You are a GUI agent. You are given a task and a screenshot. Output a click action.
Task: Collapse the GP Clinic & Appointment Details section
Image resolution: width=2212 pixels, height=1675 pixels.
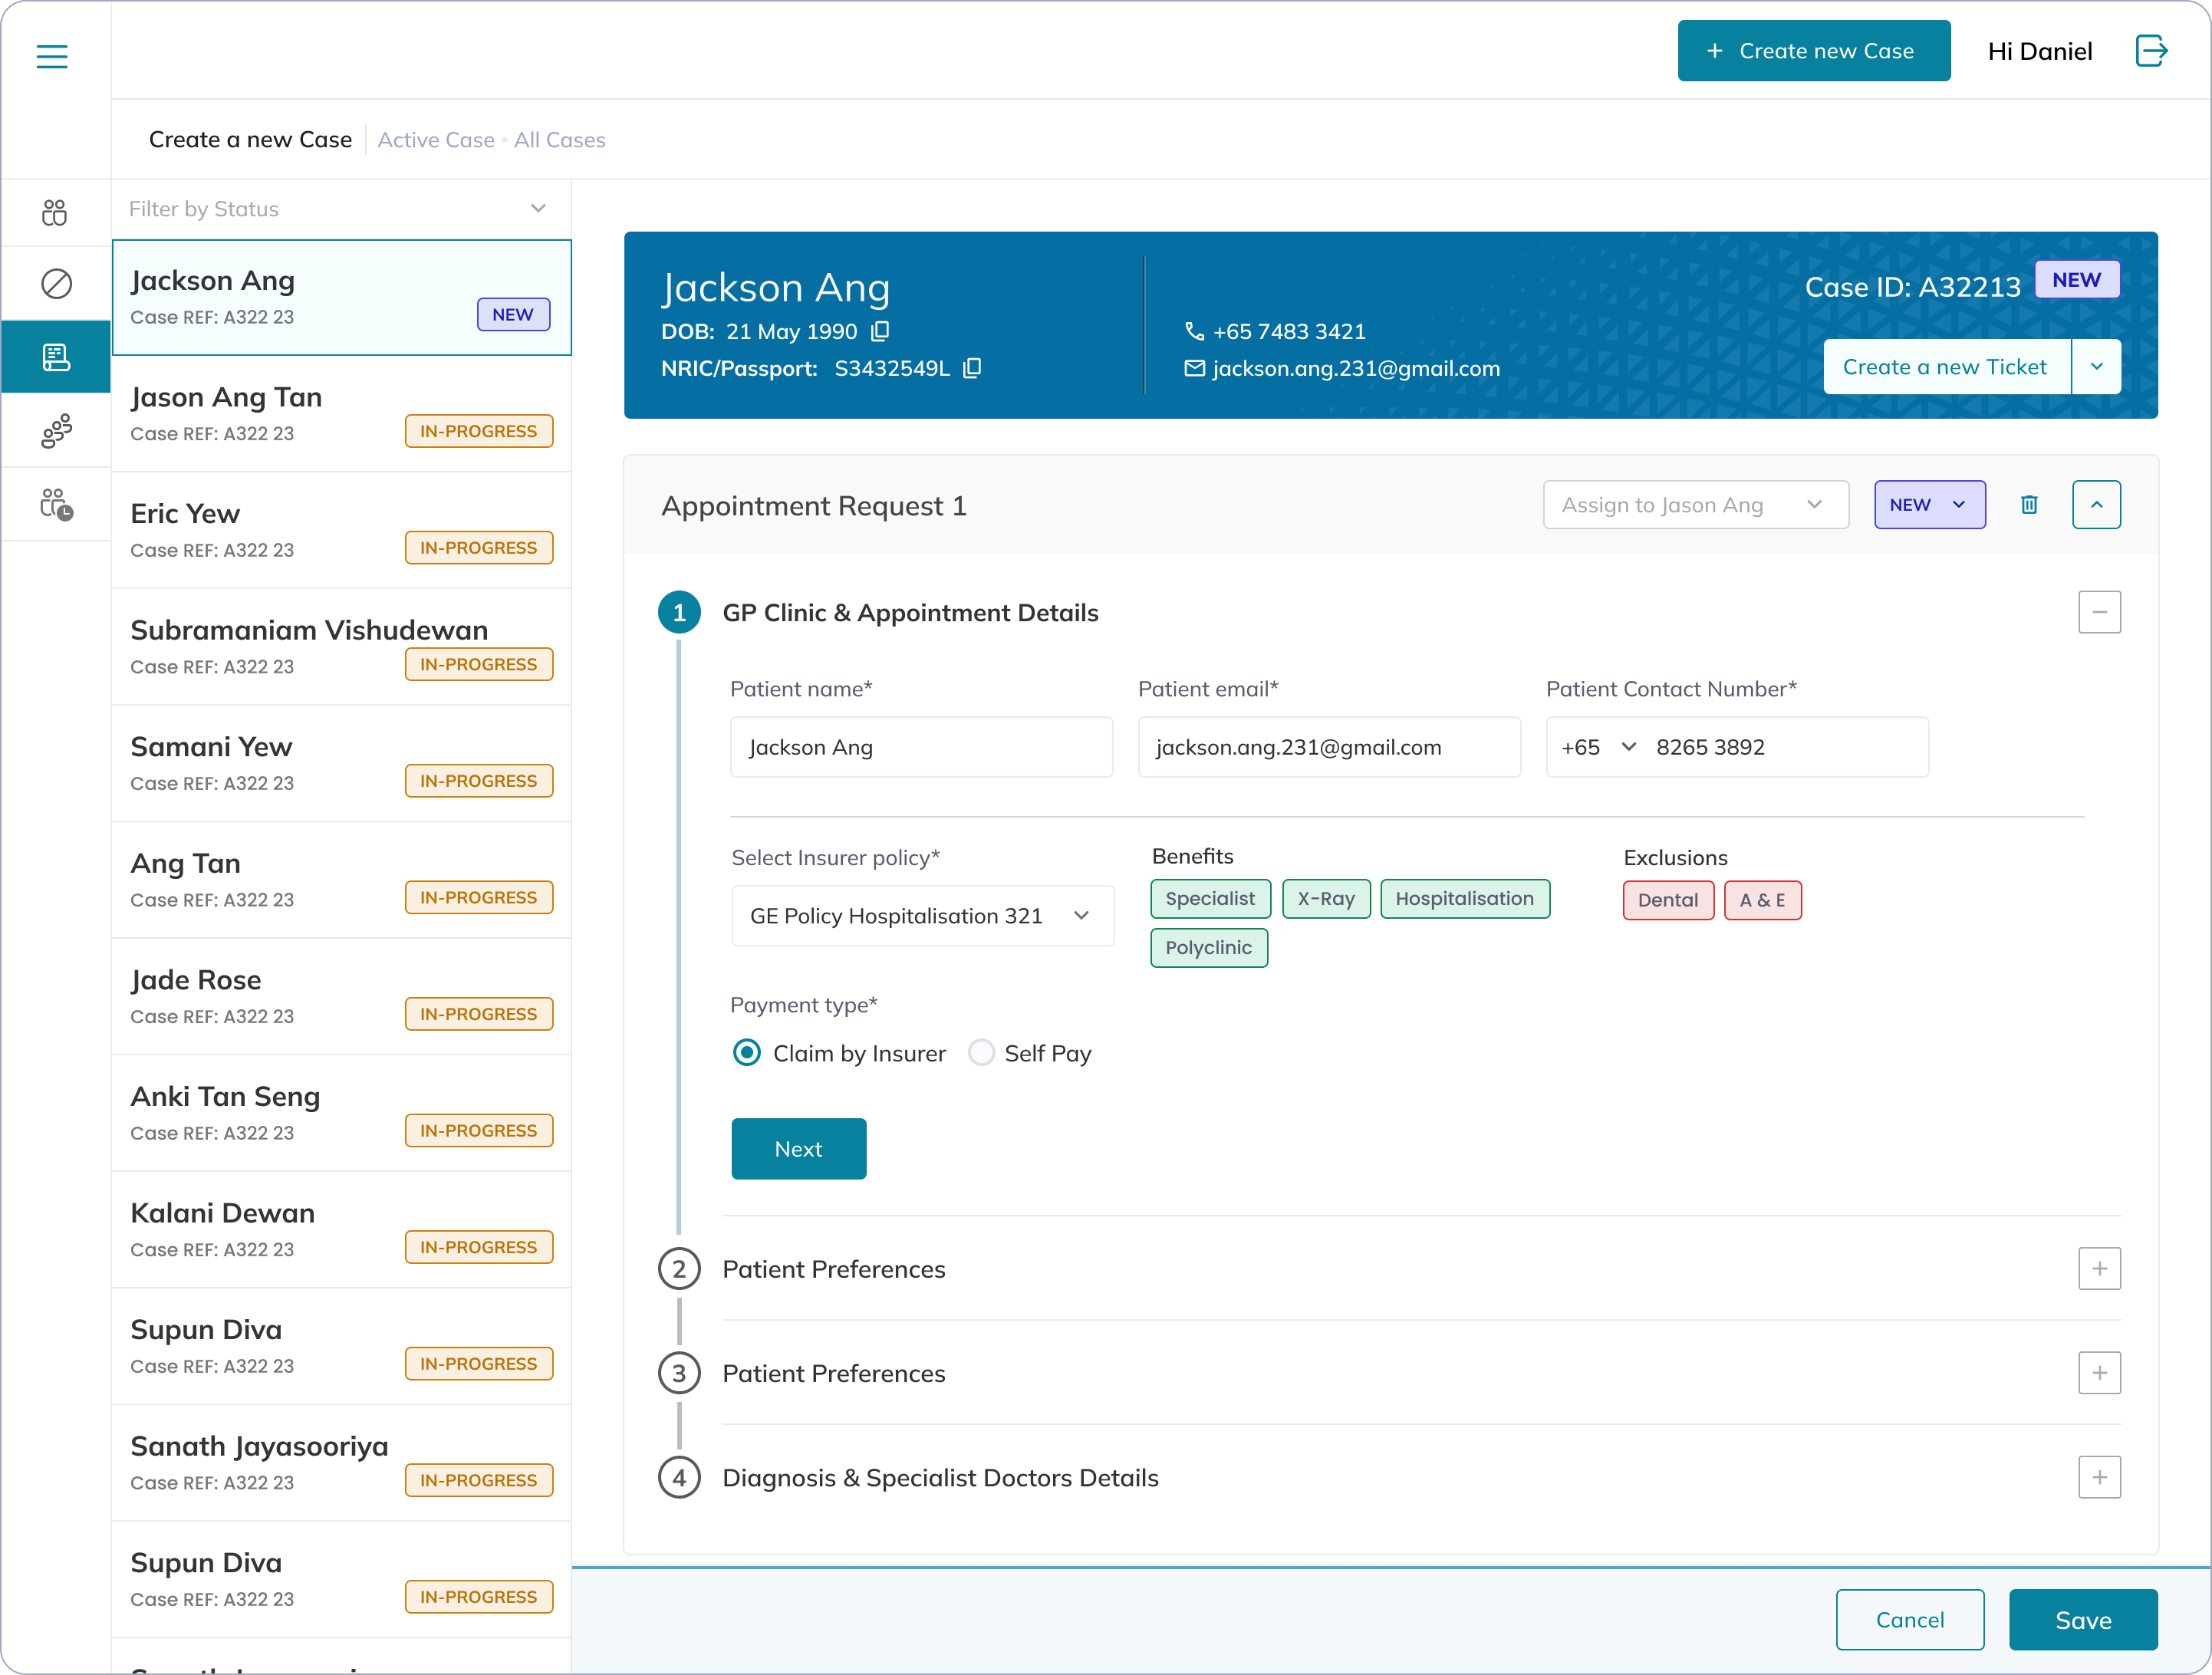pyautogui.click(x=2099, y=612)
